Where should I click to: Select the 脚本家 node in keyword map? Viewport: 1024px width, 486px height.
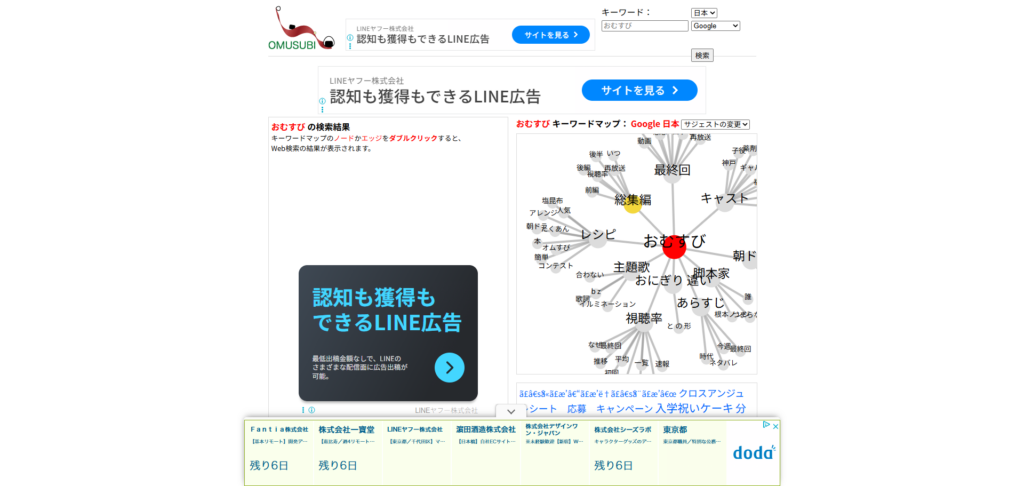coord(711,273)
